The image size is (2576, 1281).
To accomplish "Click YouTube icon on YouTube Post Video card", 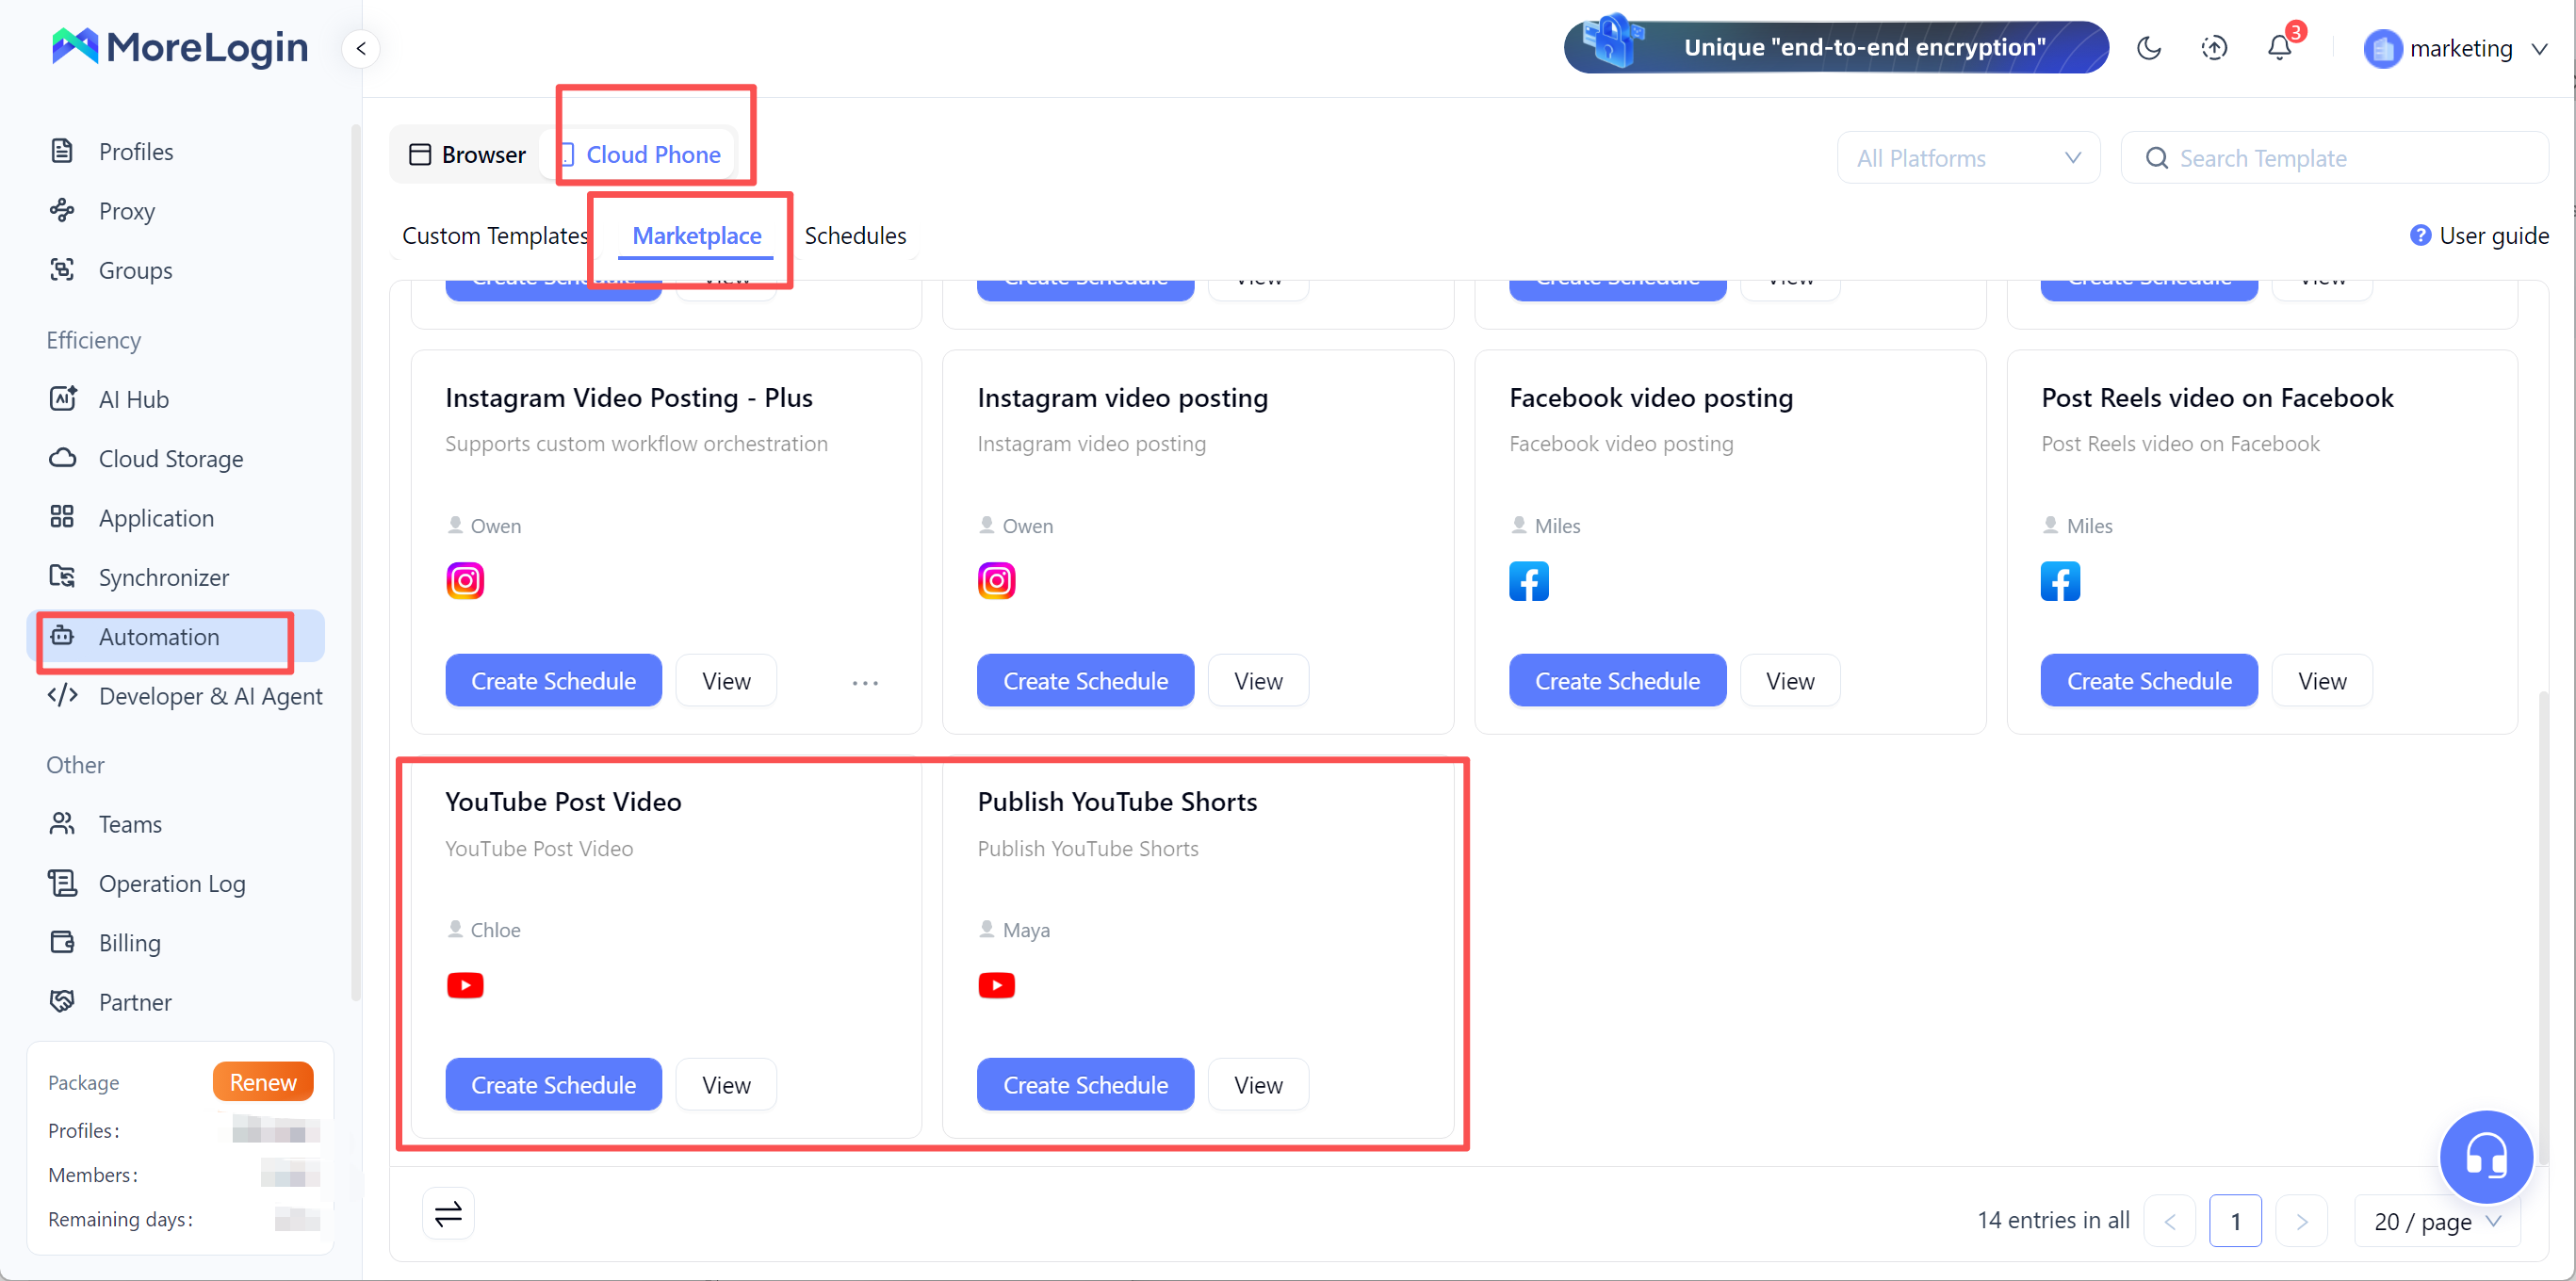I will tap(465, 985).
